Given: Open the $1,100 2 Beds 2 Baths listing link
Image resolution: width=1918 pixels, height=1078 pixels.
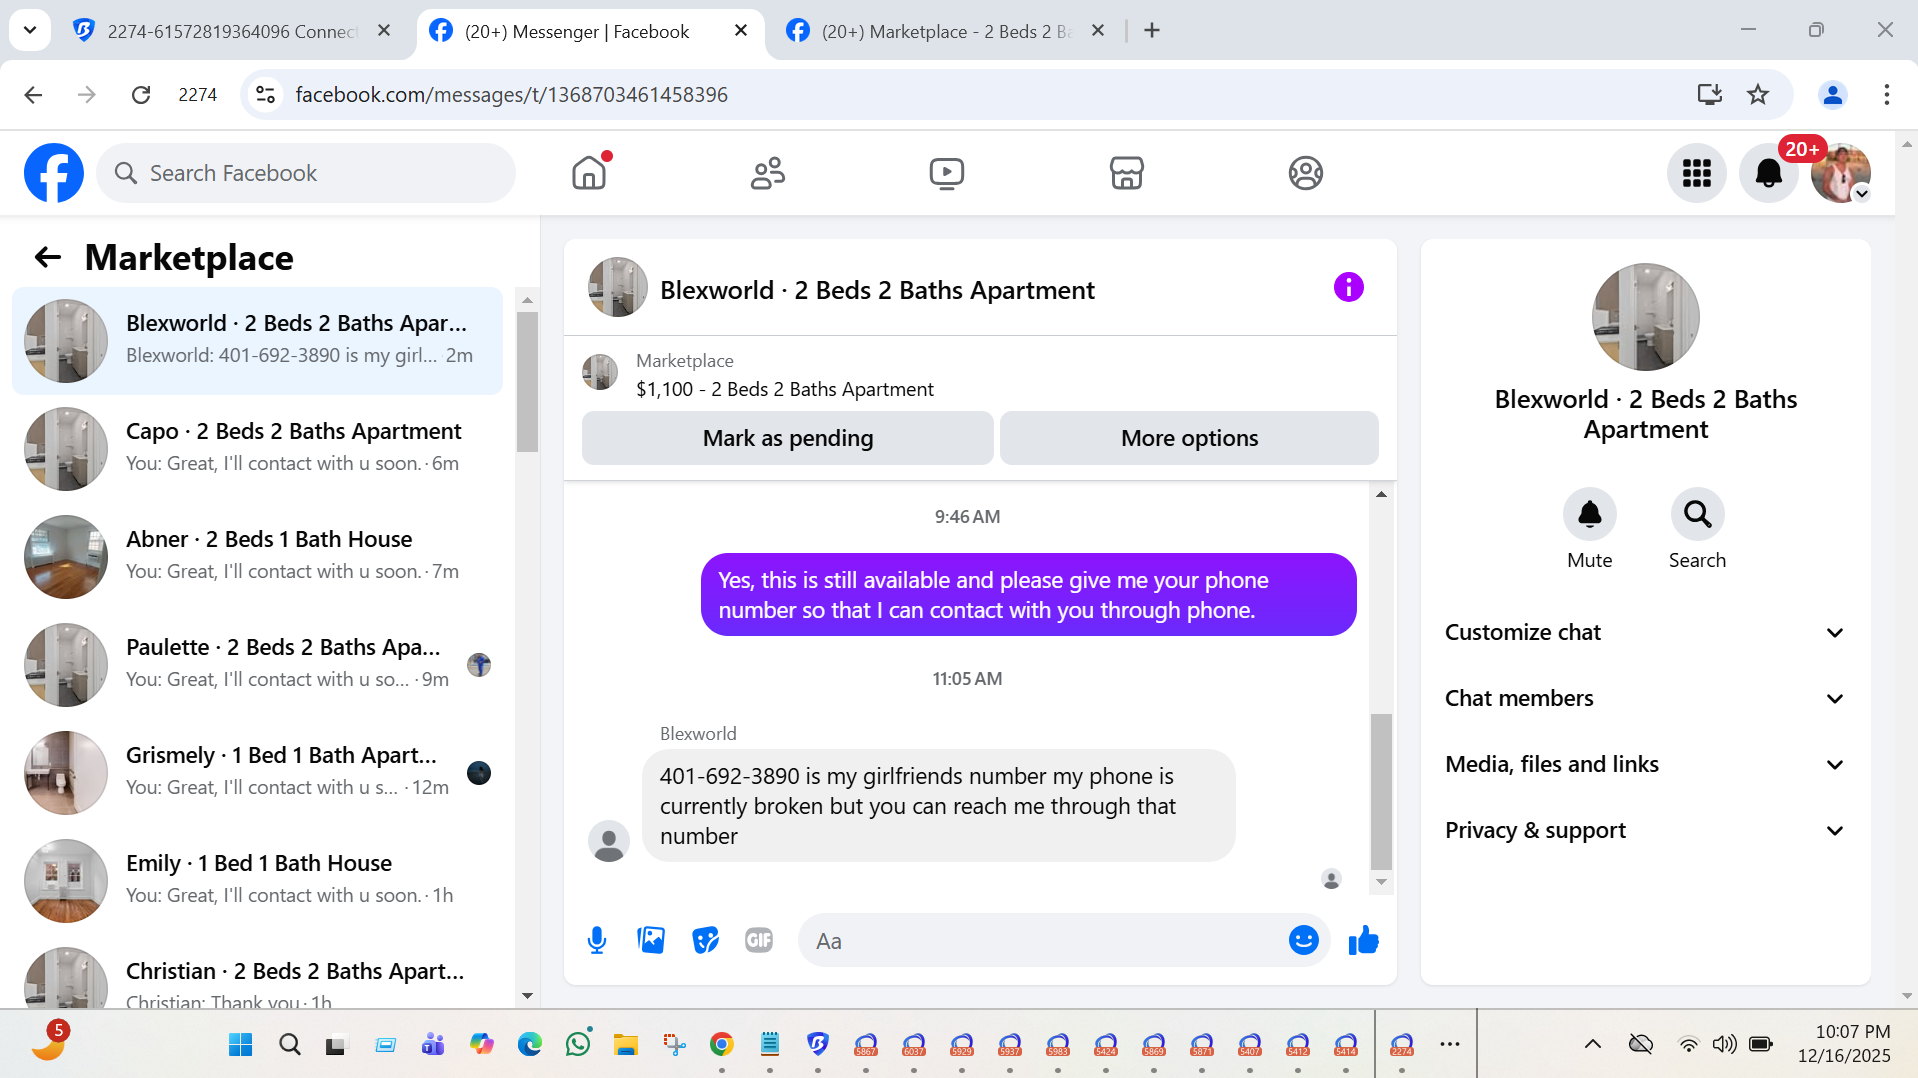Looking at the screenshot, I should coord(785,389).
